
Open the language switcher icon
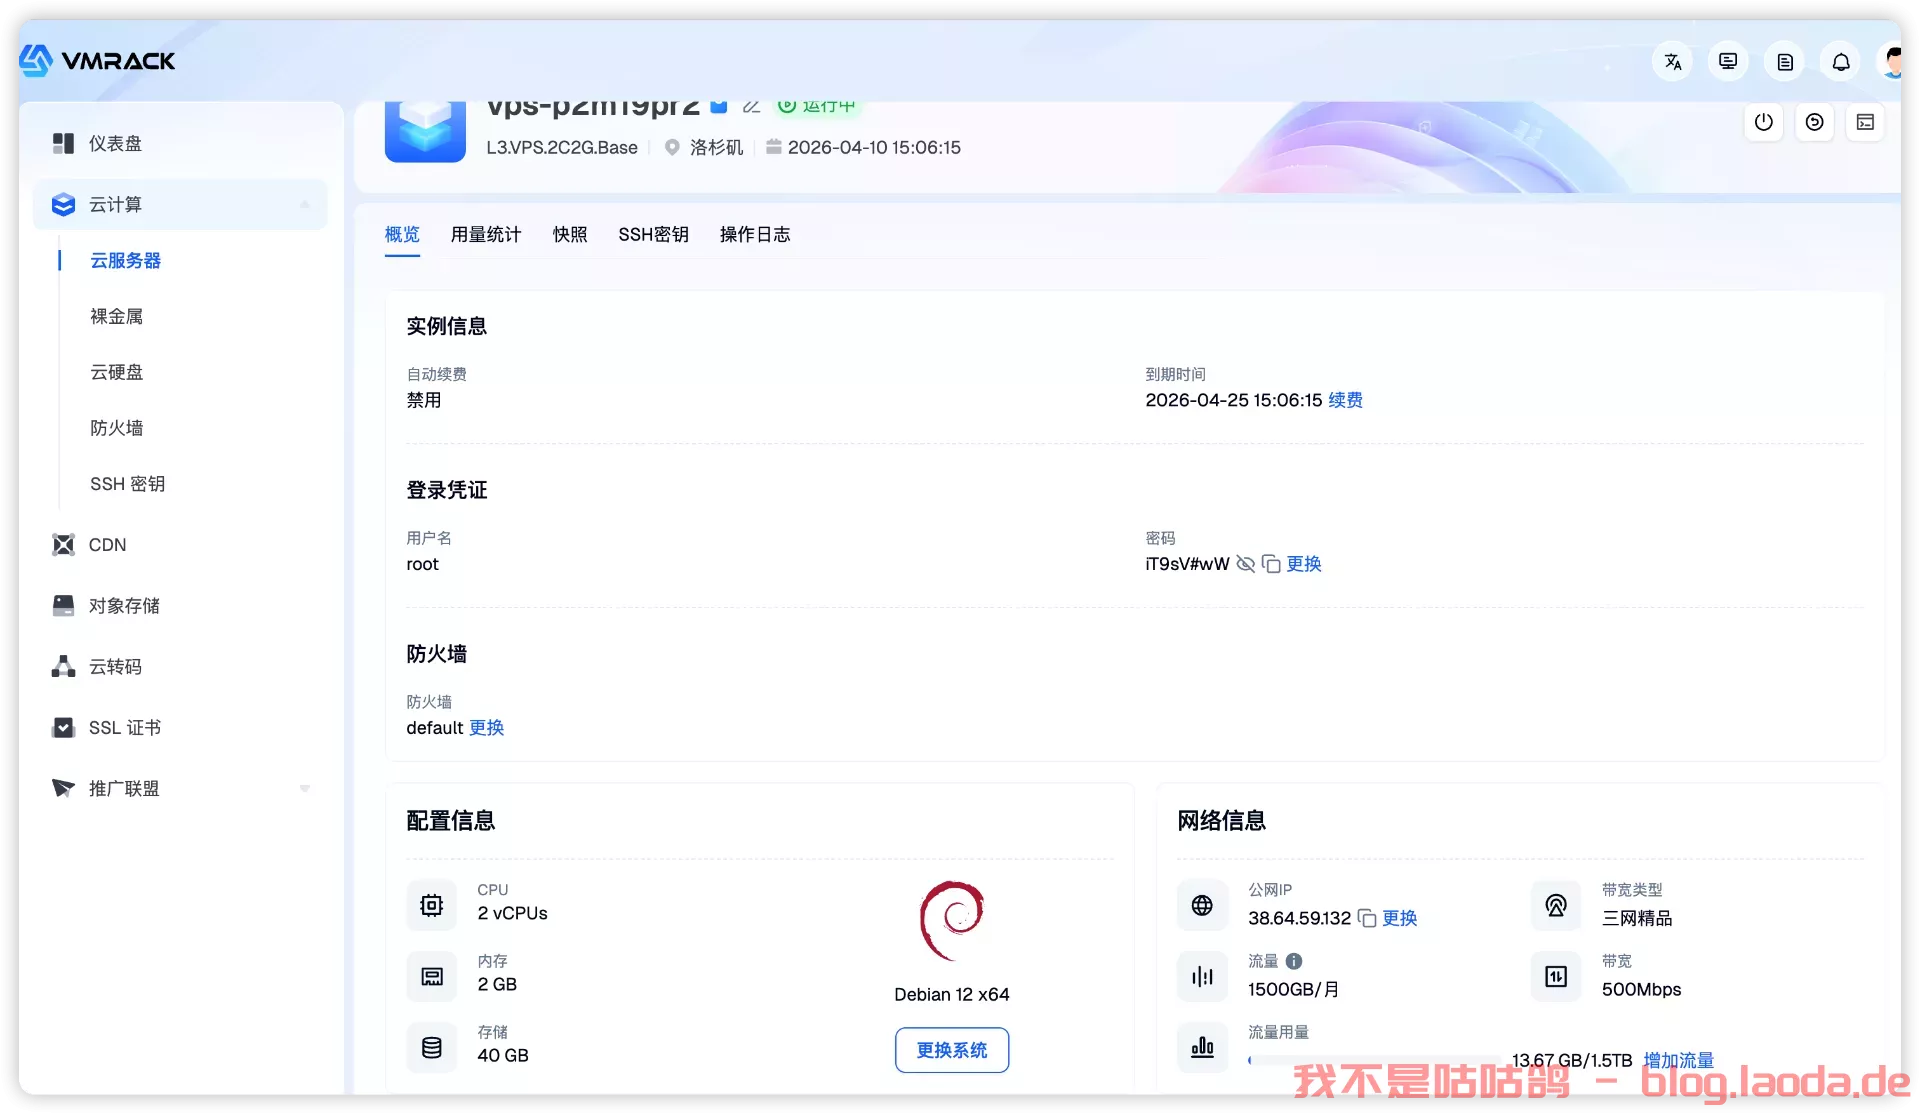pos(1673,61)
